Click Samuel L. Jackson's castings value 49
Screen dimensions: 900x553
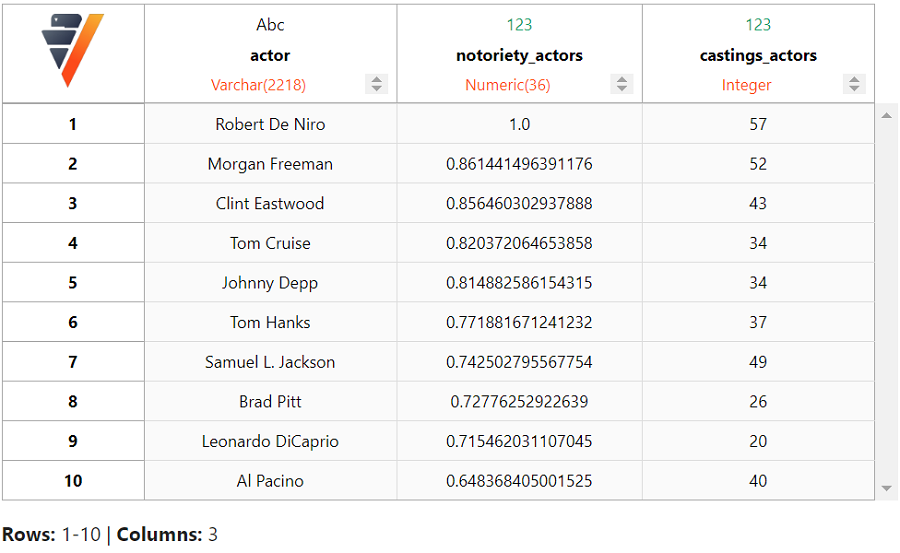pyautogui.click(x=758, y=362)
